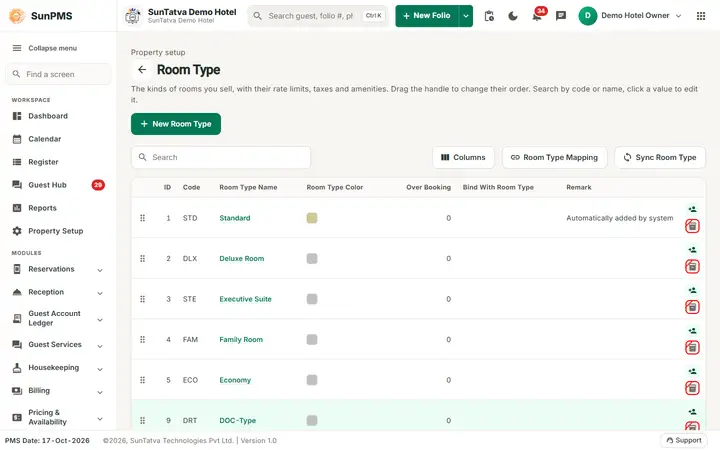Click the add-person icon in Family Room row
Viewport: 720px width, 450px height.
coord(692,331)
